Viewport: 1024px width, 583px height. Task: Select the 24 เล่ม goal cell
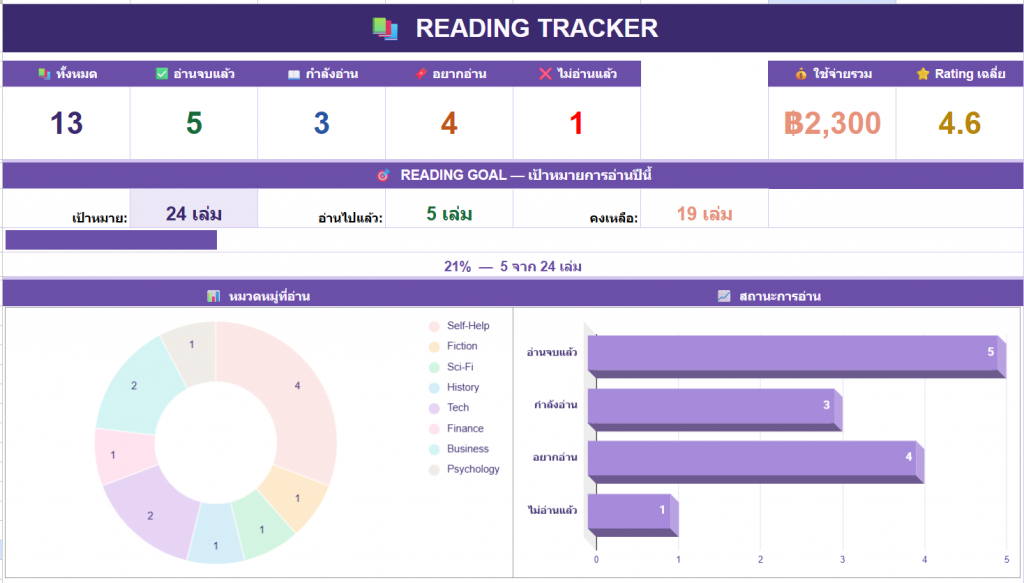point(194,213)
